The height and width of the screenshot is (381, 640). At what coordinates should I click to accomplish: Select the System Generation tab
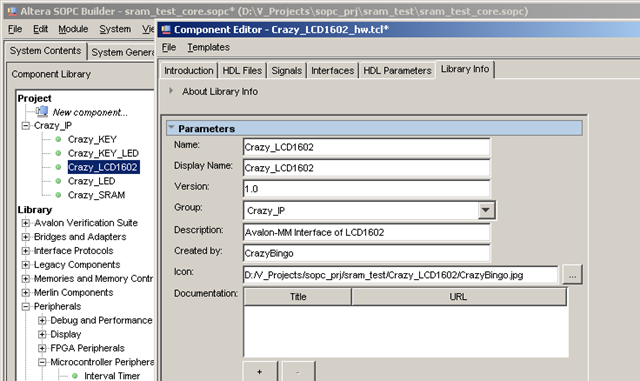pos(122,52)
